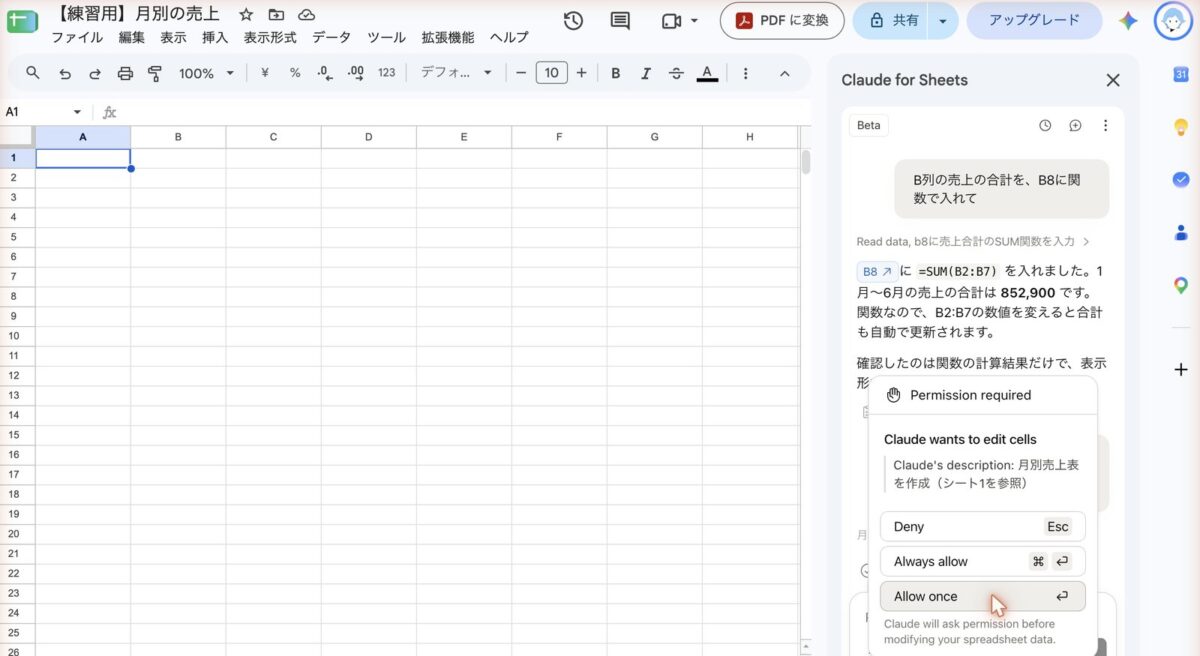The width and height of the screenshot is (1200, 656).
Task: Open more number formats 123
Action: coord(387,73)
